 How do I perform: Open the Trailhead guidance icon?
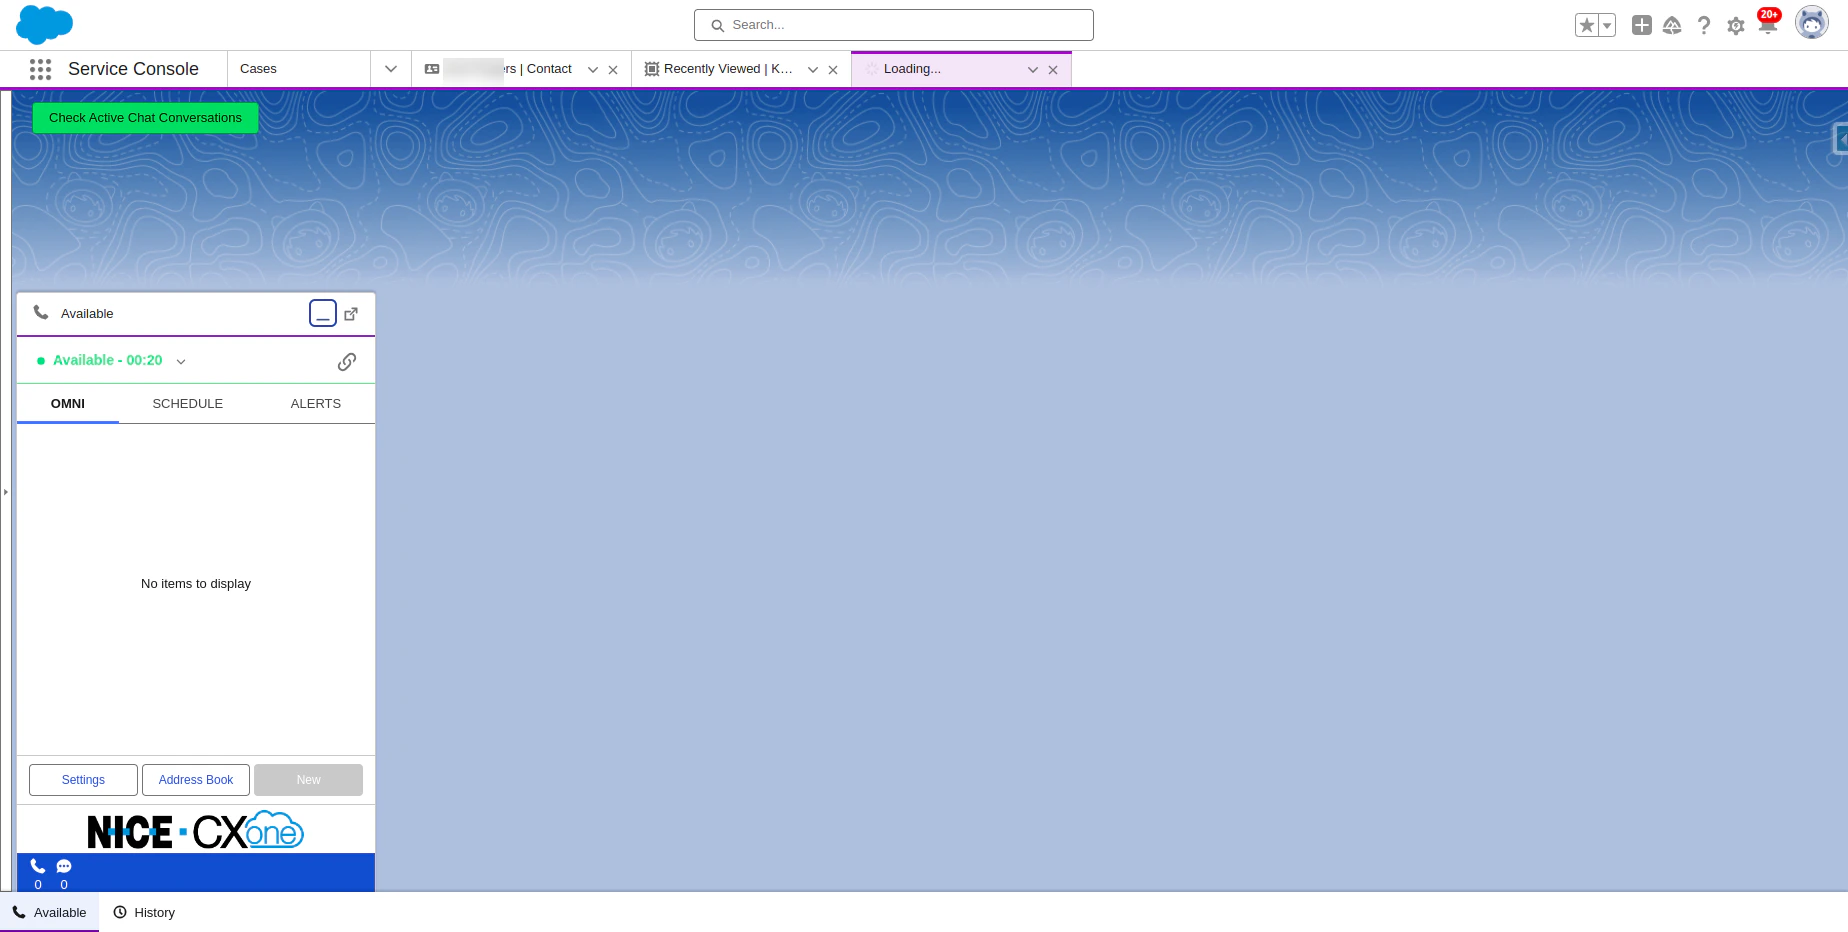pos(1672,25)
